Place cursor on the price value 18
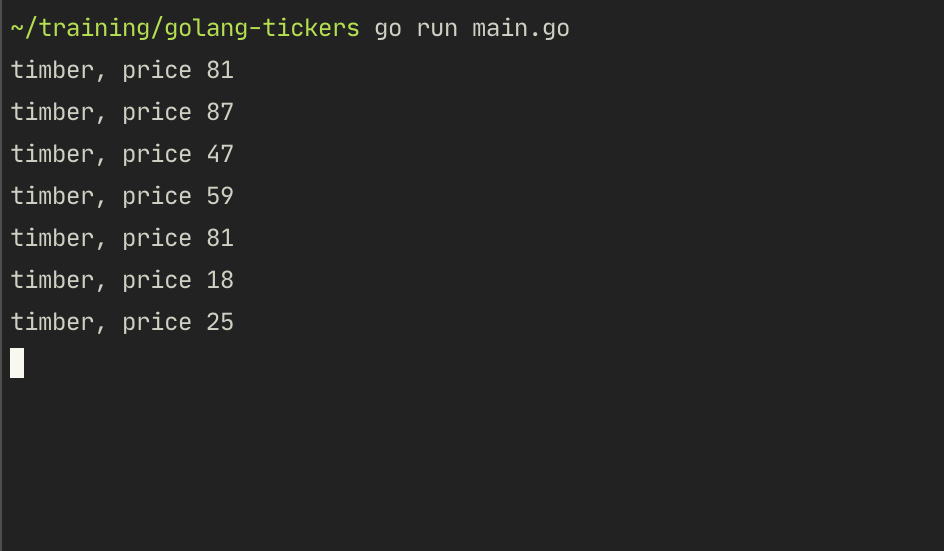The image size is (944, 551). coord(220,280)
